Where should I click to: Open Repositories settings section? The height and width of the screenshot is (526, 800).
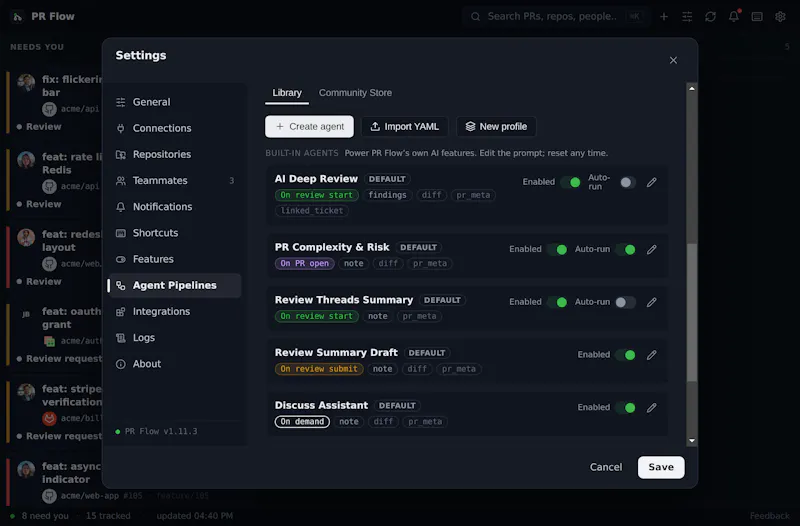point(174,155)
